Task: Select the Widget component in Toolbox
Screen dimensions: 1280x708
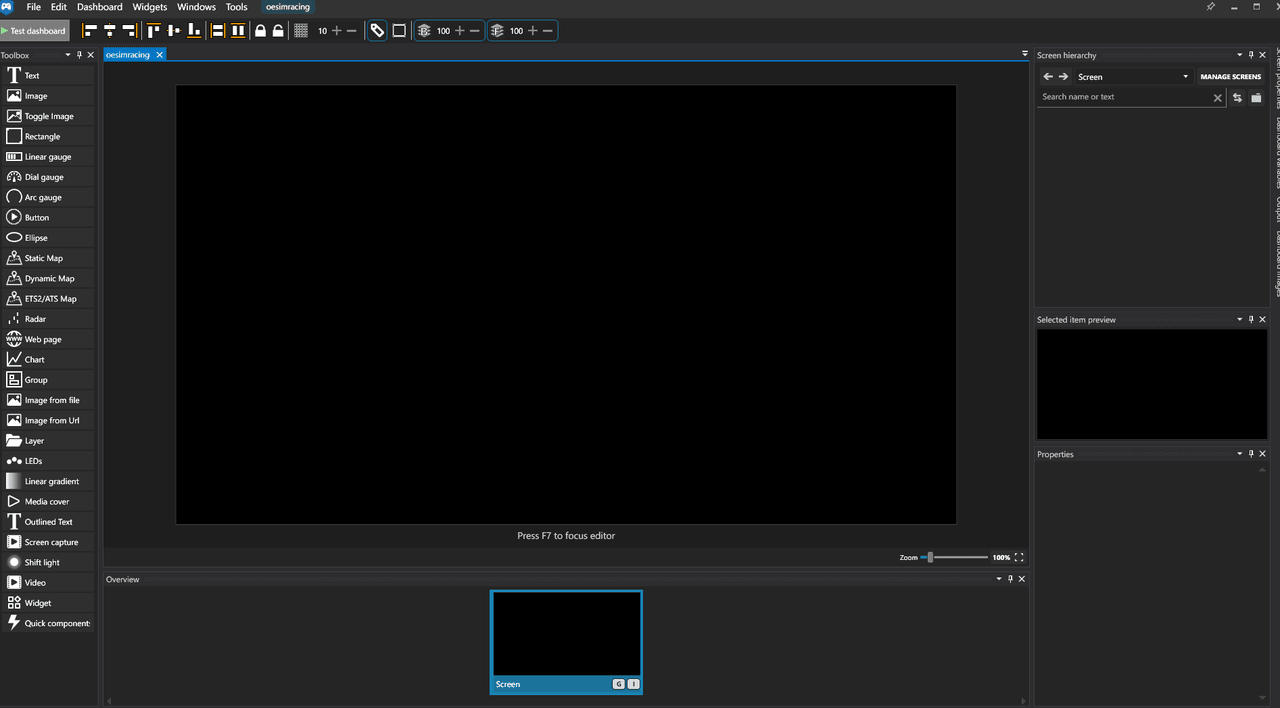Action: (47, 603)
